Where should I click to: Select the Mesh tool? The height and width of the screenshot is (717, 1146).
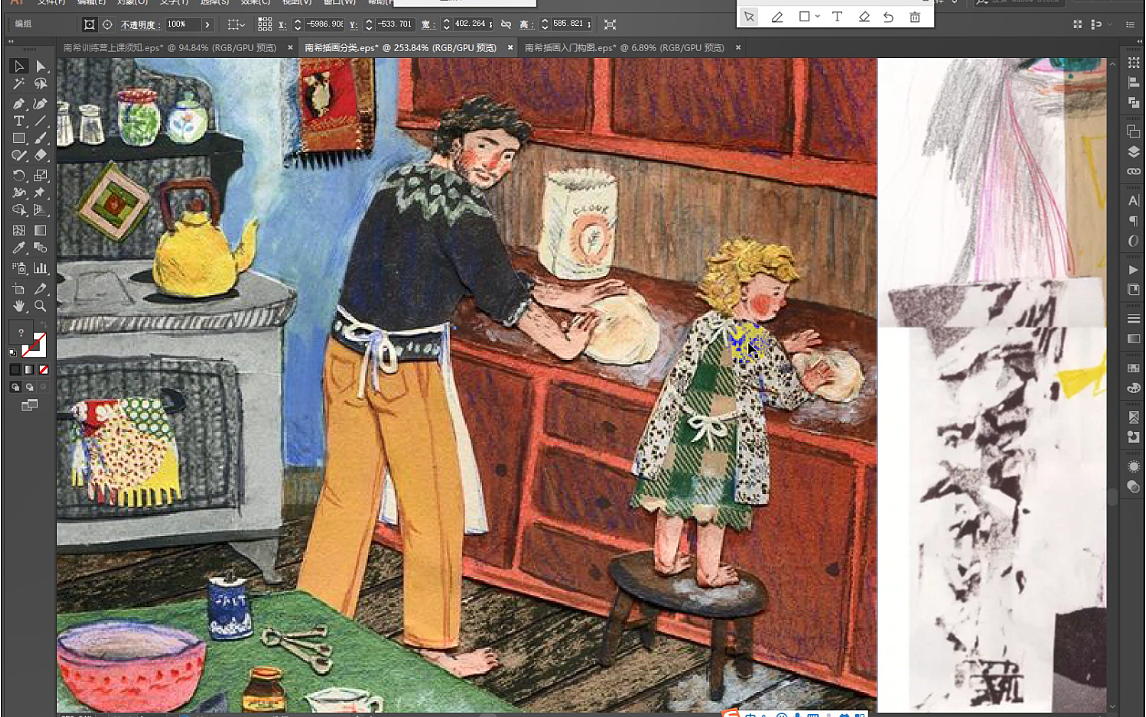pyautogui.click(x=19, y=230)
